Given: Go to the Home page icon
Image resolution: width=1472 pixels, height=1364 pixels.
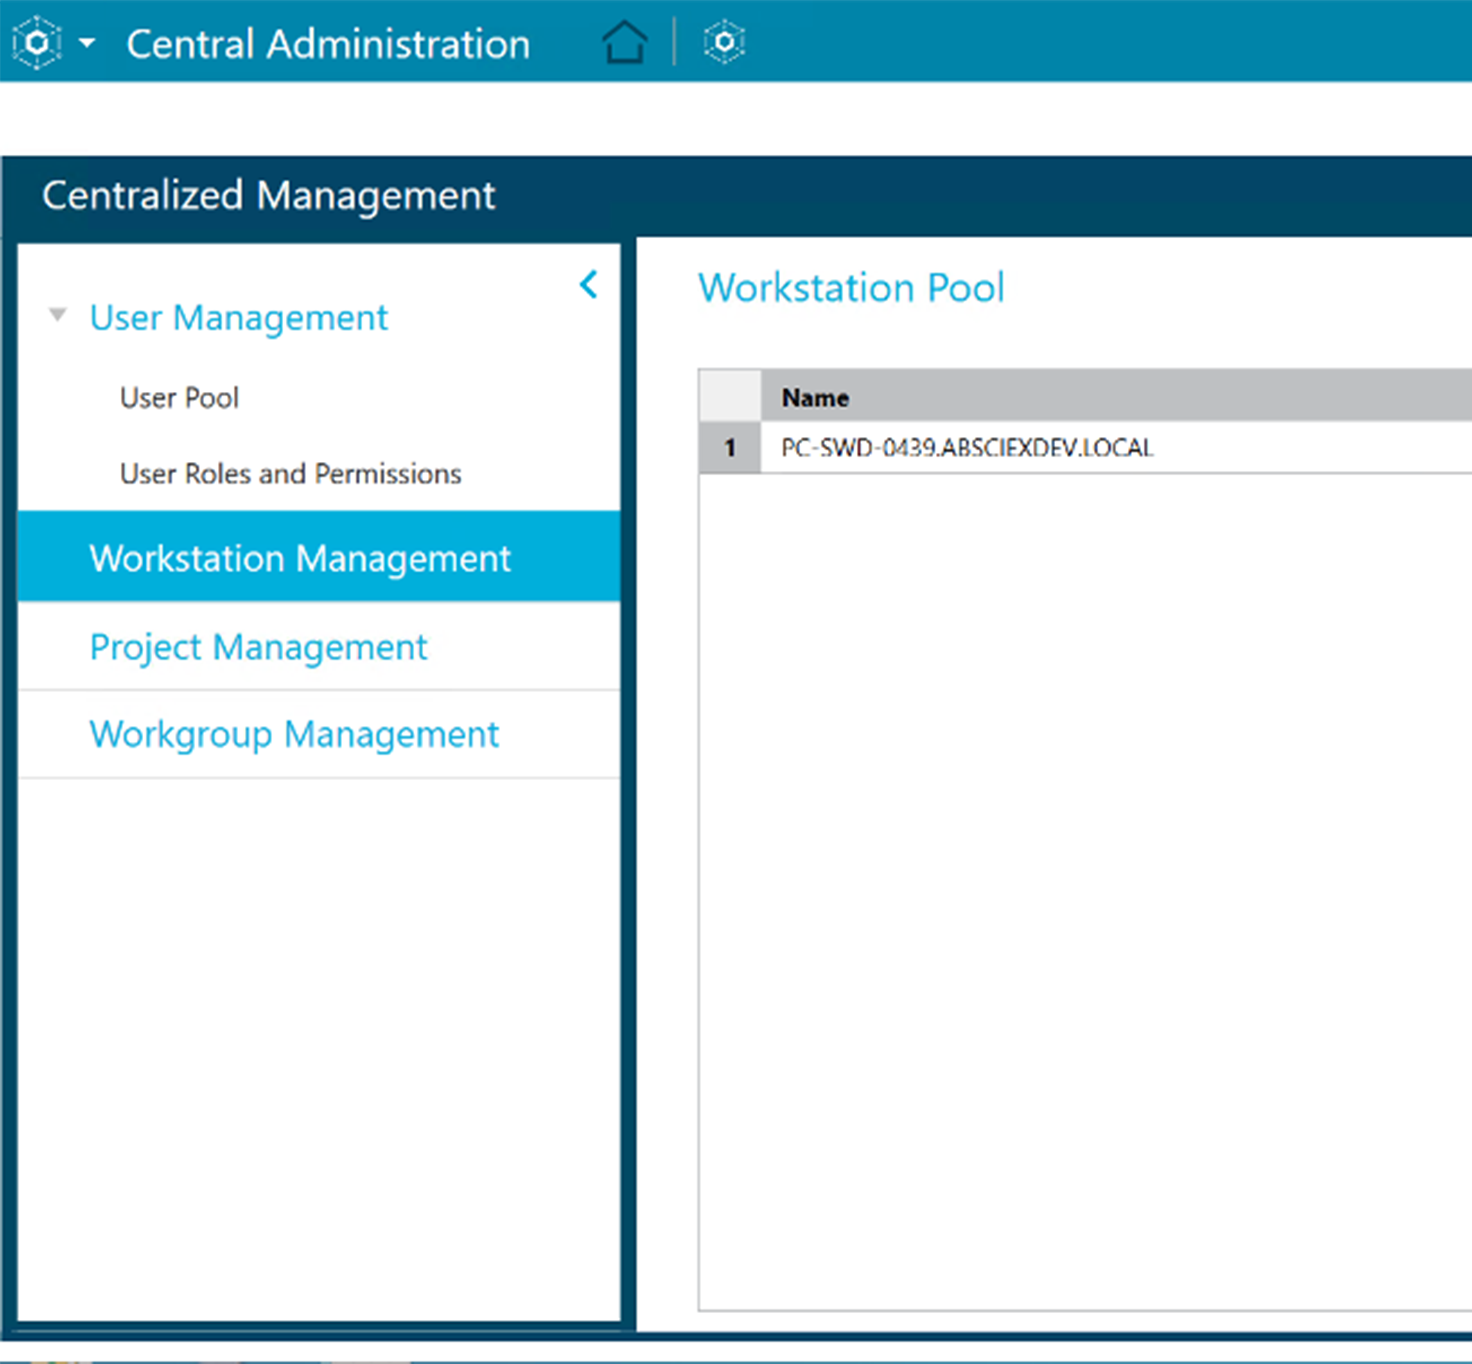Looking at the screenshot, I should (x=625, y=42).
